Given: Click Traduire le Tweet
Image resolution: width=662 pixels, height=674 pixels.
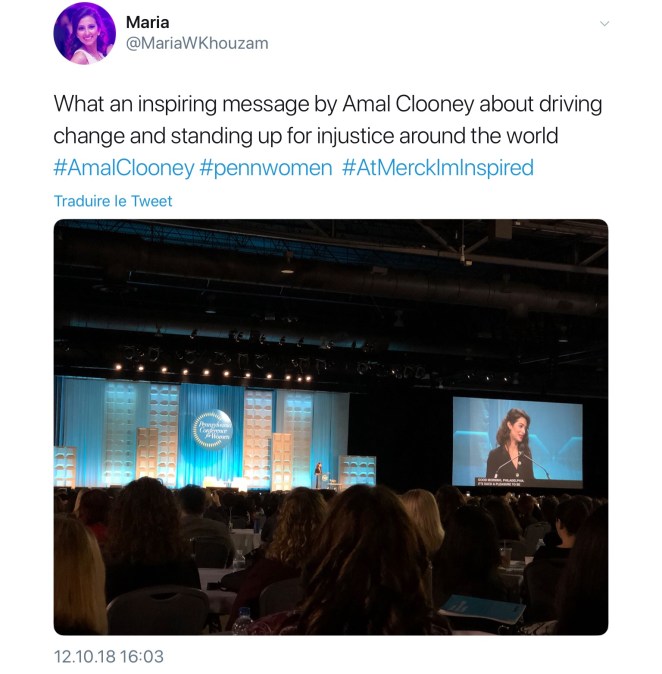Looking at the screenshot, I should 113,201.
